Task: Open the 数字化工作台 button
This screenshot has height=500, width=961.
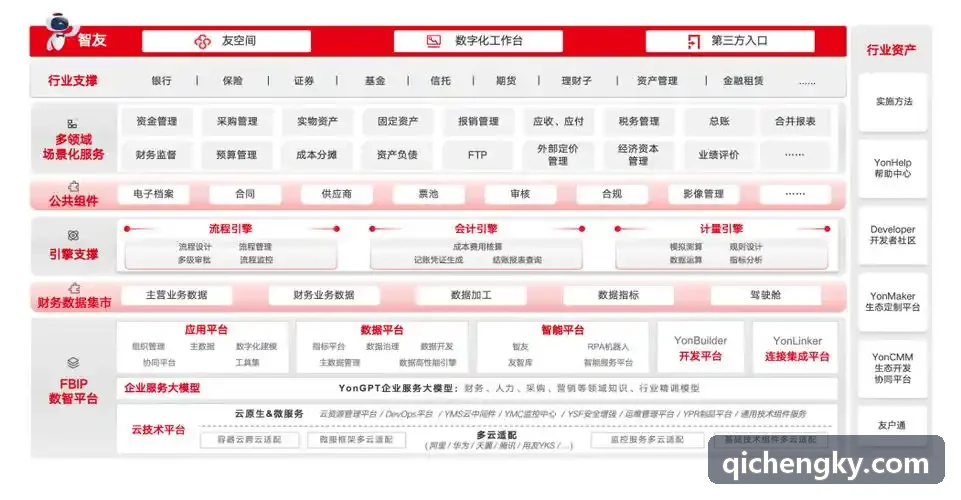Action: pos(478,41)
